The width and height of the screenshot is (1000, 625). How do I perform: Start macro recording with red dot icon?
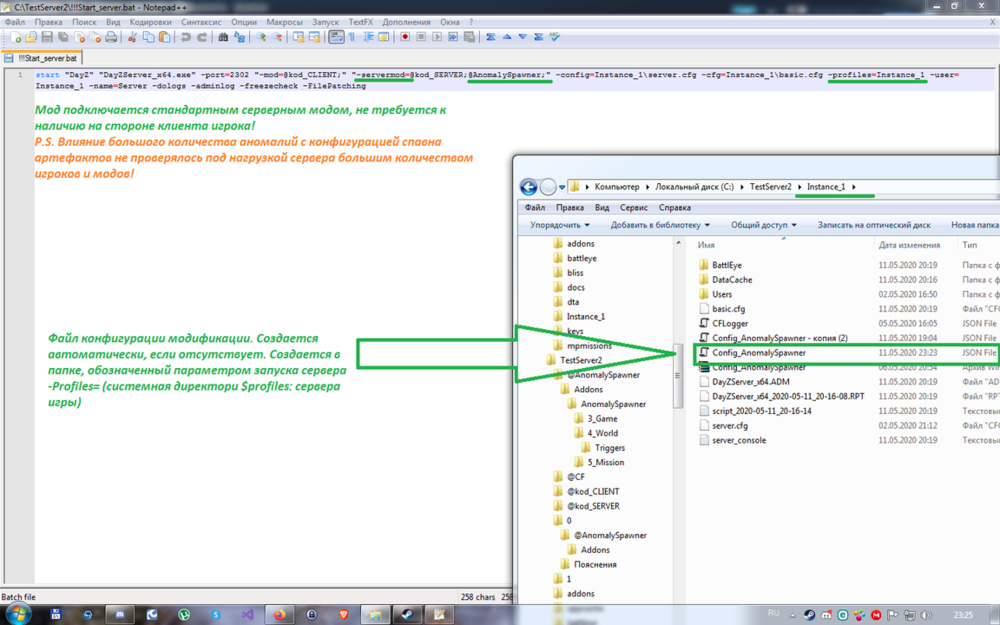click(405, 38)
